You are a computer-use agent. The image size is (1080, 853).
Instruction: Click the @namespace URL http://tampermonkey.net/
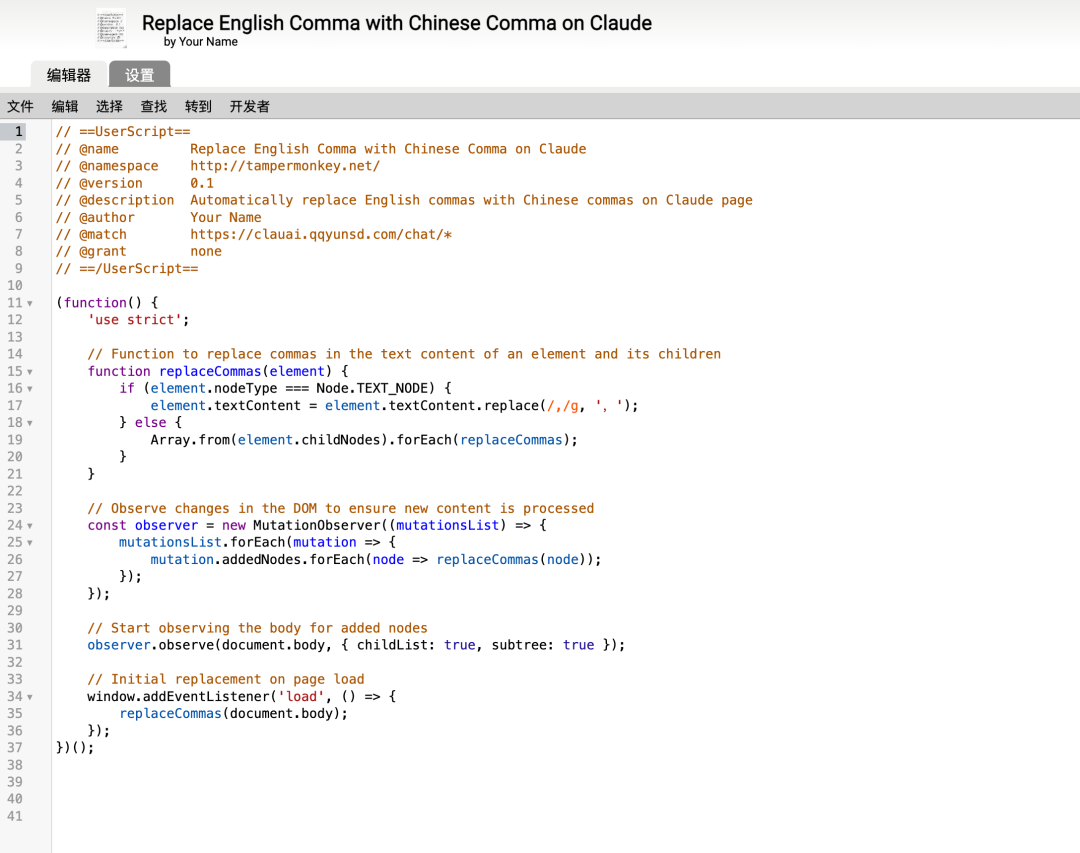tap(284, 165)
